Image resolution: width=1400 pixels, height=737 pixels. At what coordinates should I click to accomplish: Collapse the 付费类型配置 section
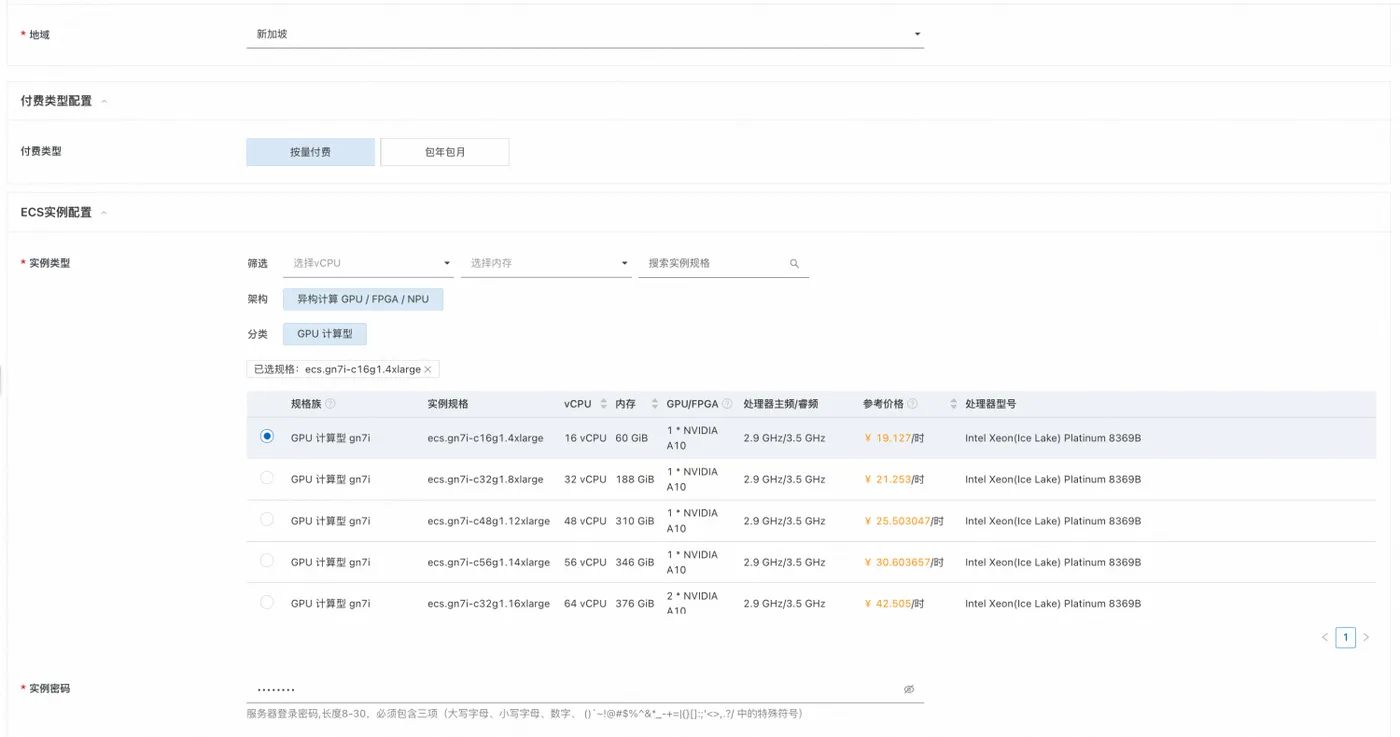pyautogui.click(x=104, y=101)
